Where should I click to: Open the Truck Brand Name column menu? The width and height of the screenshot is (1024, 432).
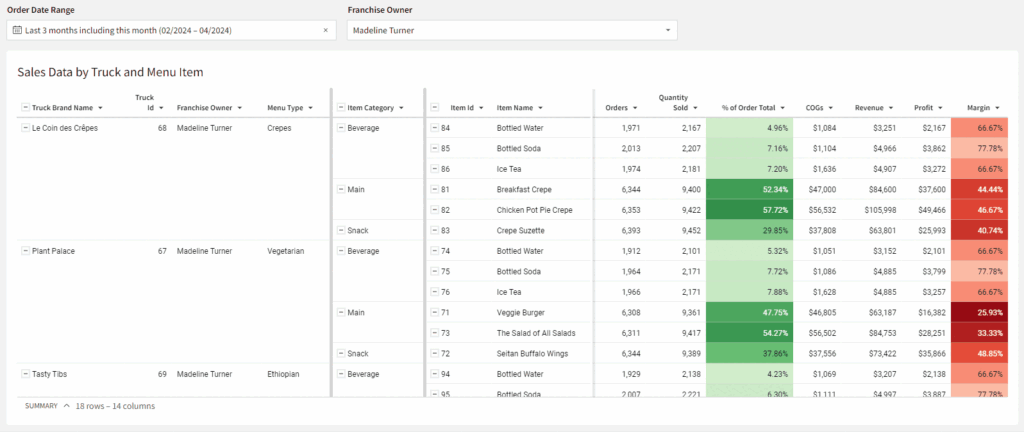[x=100, y=108]
